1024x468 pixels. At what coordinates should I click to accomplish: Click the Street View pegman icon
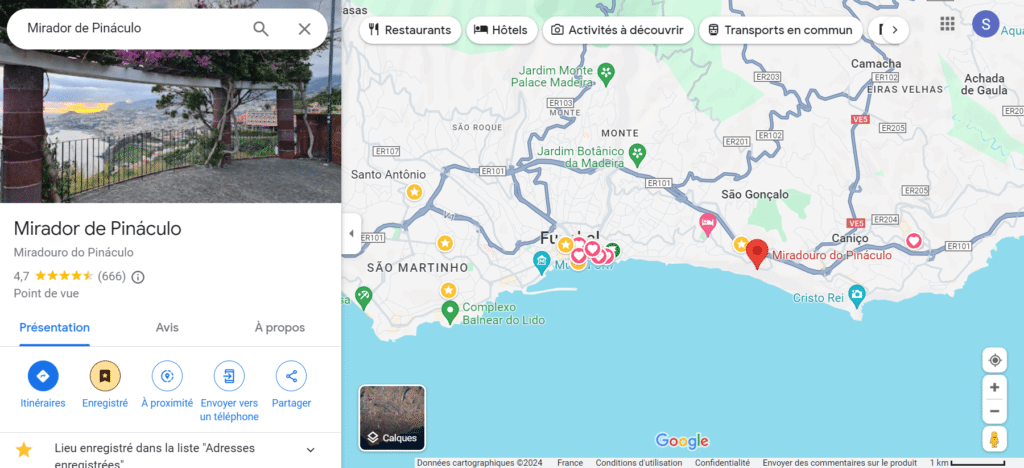tap(995, 439)
